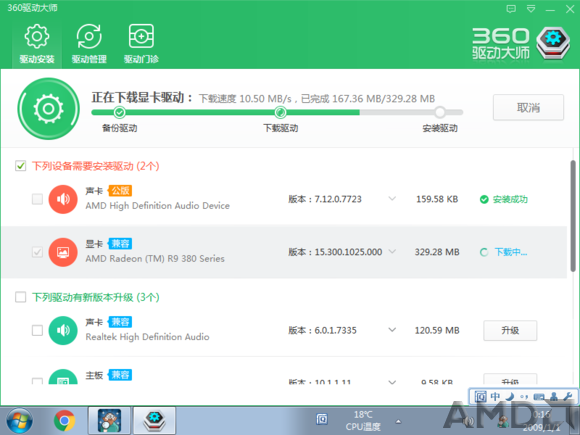Open the IME wrench settings icon
Image resolution: width=580 pixels, height=435 pixels.
pyautogui.click(x=568, y=397)
